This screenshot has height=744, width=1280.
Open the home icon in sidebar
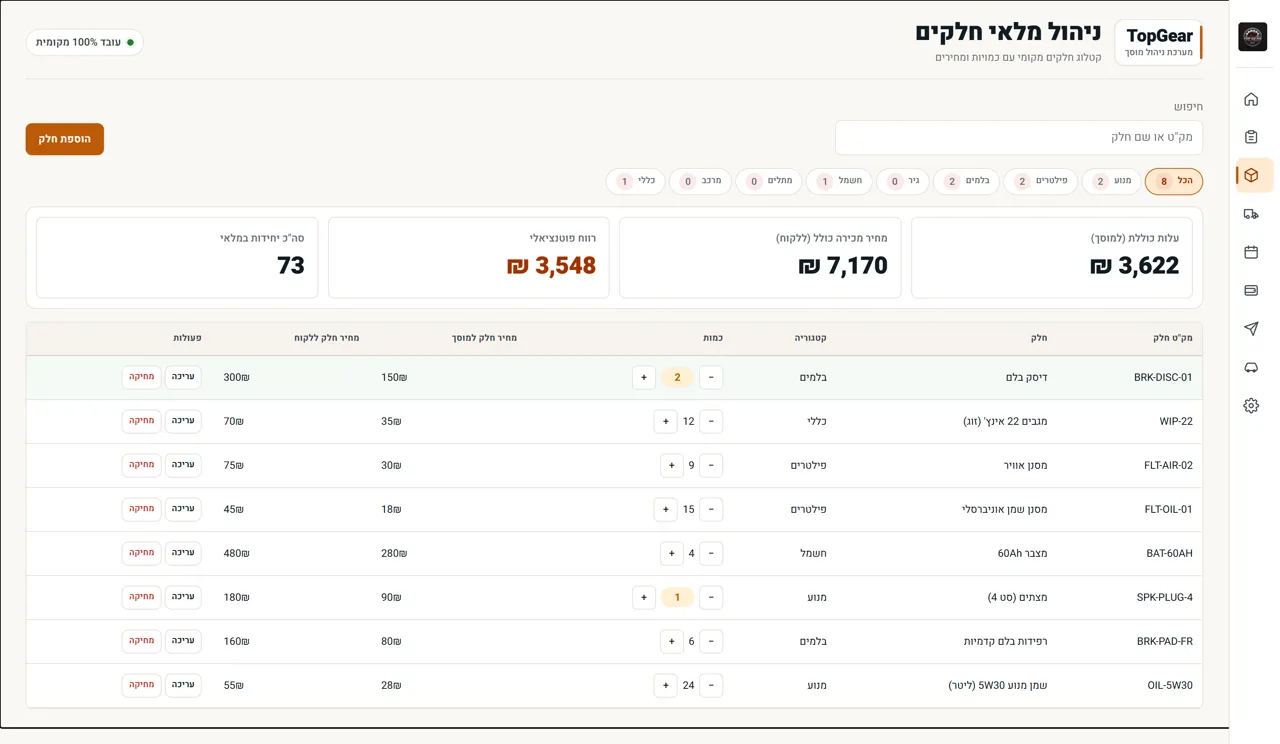pyautogui.click(x=1251, y=99)
